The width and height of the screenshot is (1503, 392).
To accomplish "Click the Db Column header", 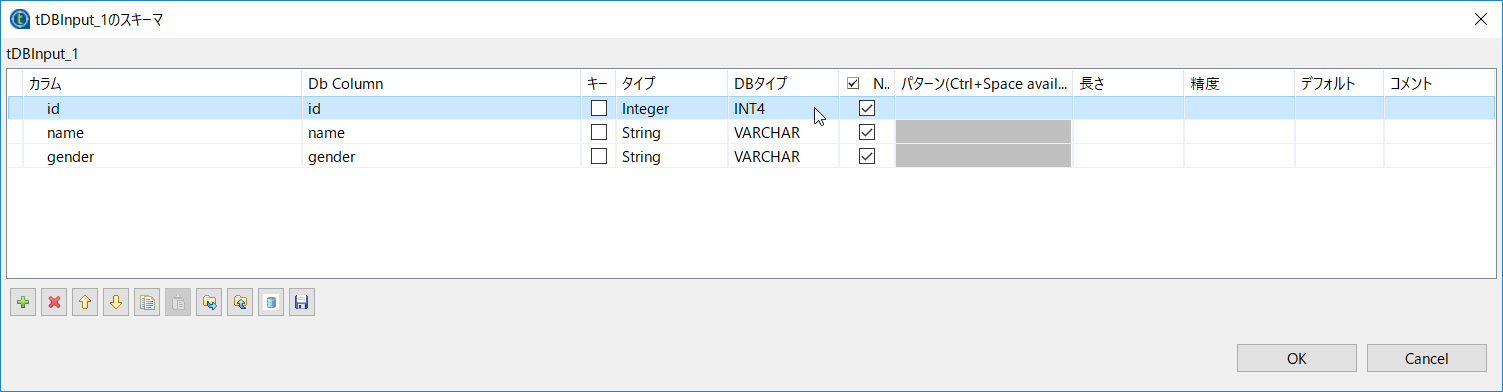I will [441, 84].
